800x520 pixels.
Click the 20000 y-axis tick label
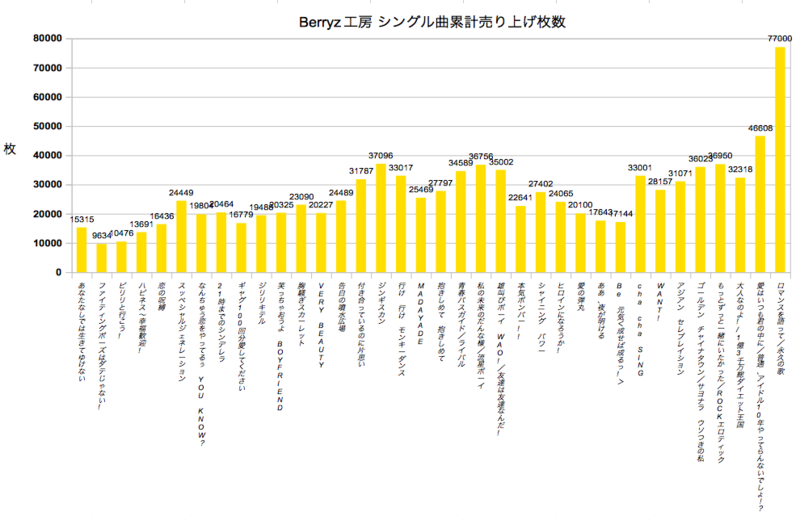pos(47,214)
